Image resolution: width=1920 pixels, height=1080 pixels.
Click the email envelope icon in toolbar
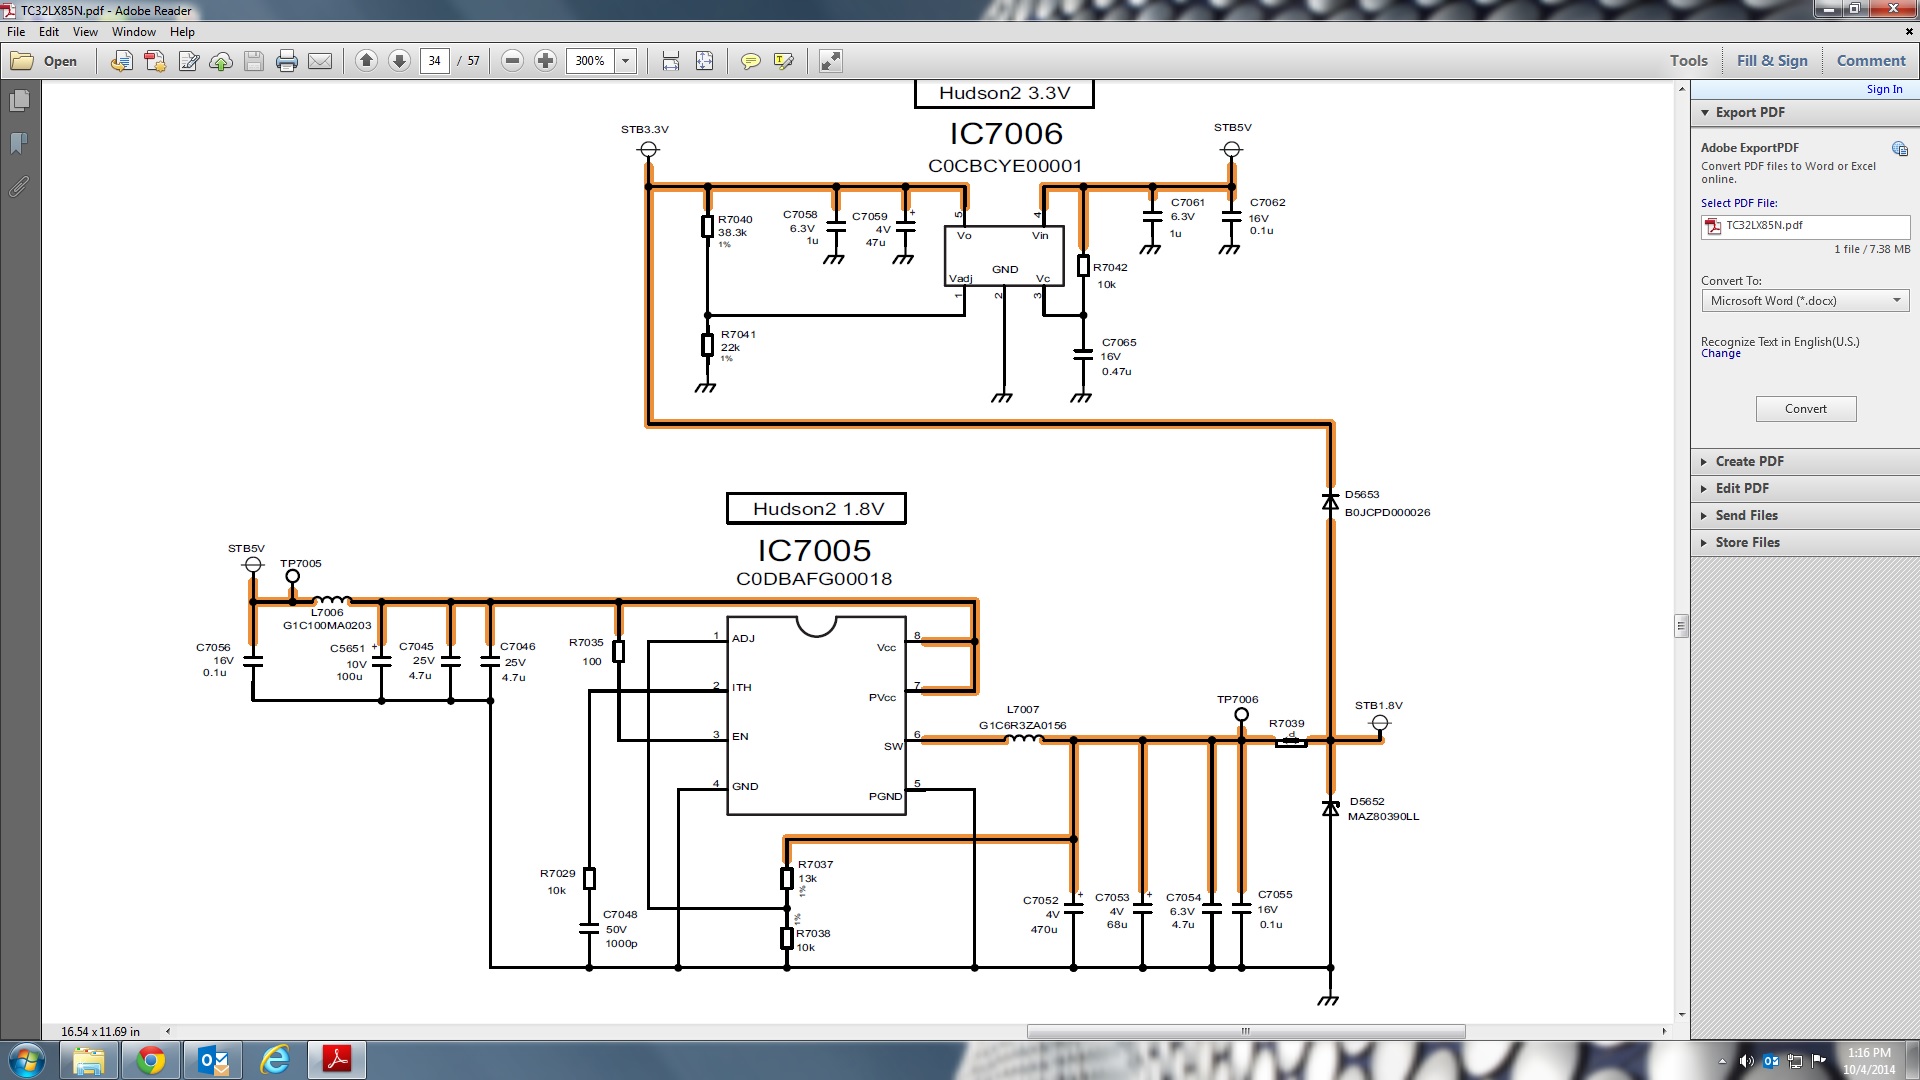pos(320,61)
